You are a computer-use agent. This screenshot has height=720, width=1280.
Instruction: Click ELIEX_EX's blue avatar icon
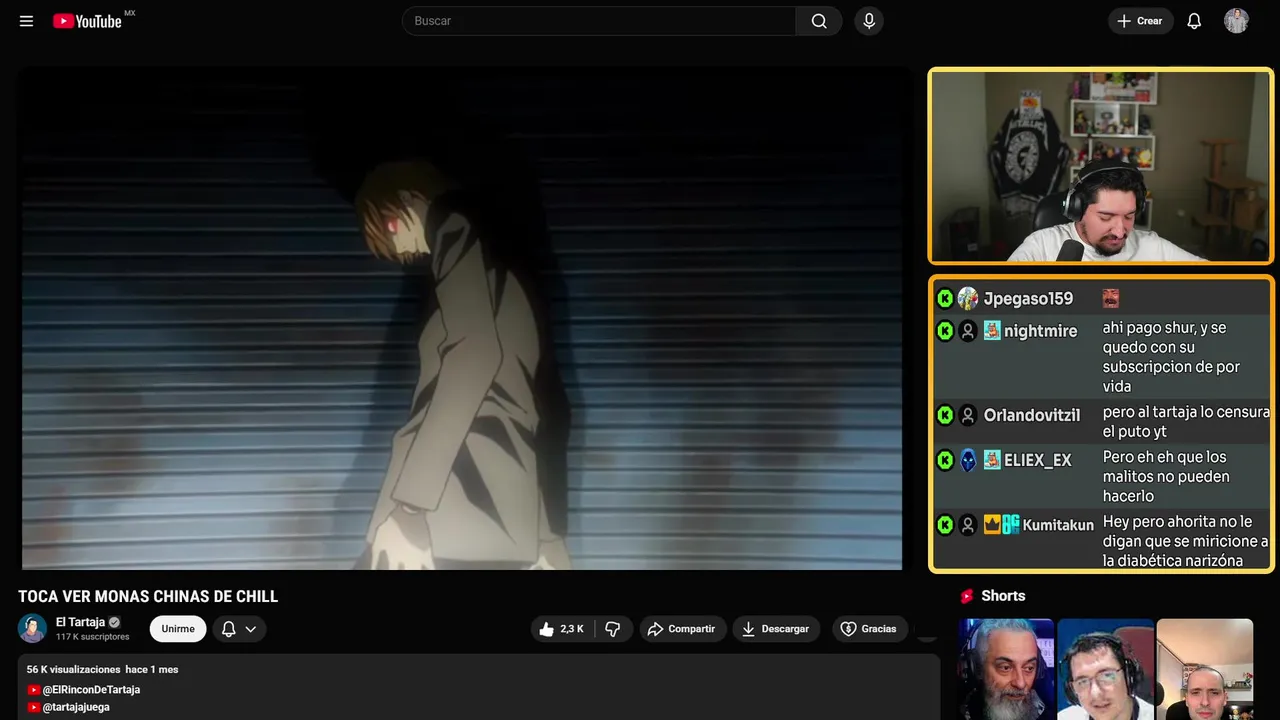(968, 461)
